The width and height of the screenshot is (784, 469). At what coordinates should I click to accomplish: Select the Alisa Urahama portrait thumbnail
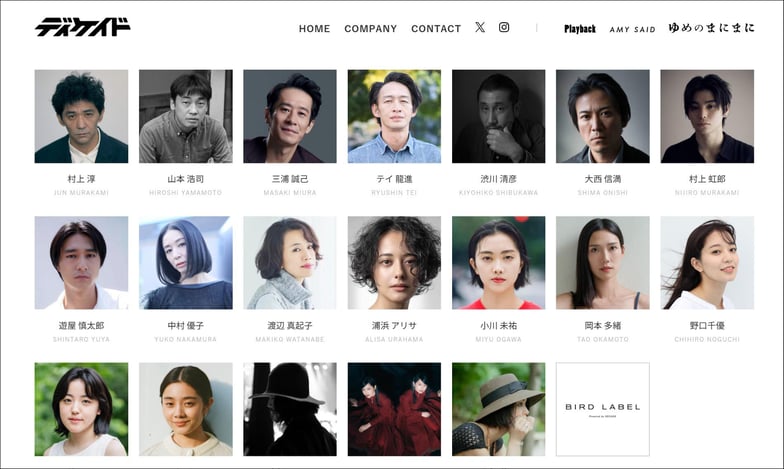(394, 262)
